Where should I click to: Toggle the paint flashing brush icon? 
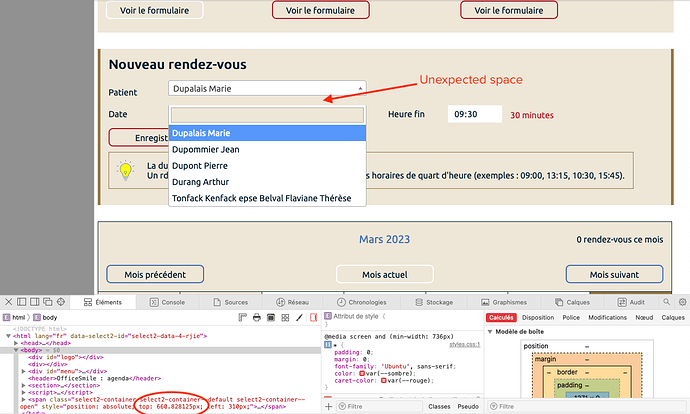(299, 317)
